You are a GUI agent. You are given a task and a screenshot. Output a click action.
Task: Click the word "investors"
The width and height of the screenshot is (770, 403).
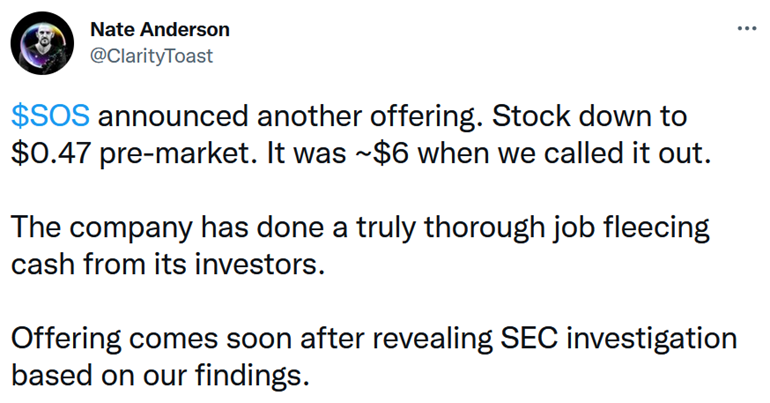tap(260, 265)
